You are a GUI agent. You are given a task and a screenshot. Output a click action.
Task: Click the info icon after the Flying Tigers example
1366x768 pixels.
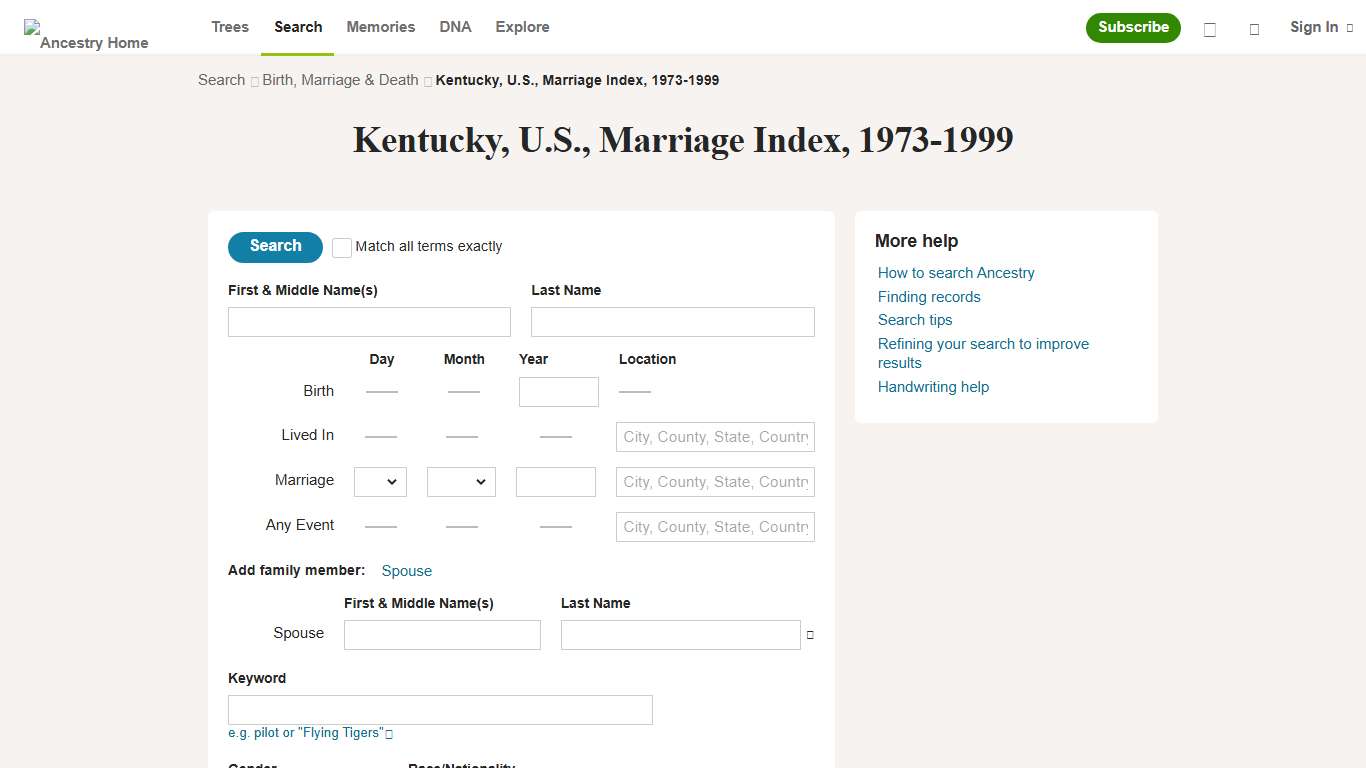coord(389,733)
